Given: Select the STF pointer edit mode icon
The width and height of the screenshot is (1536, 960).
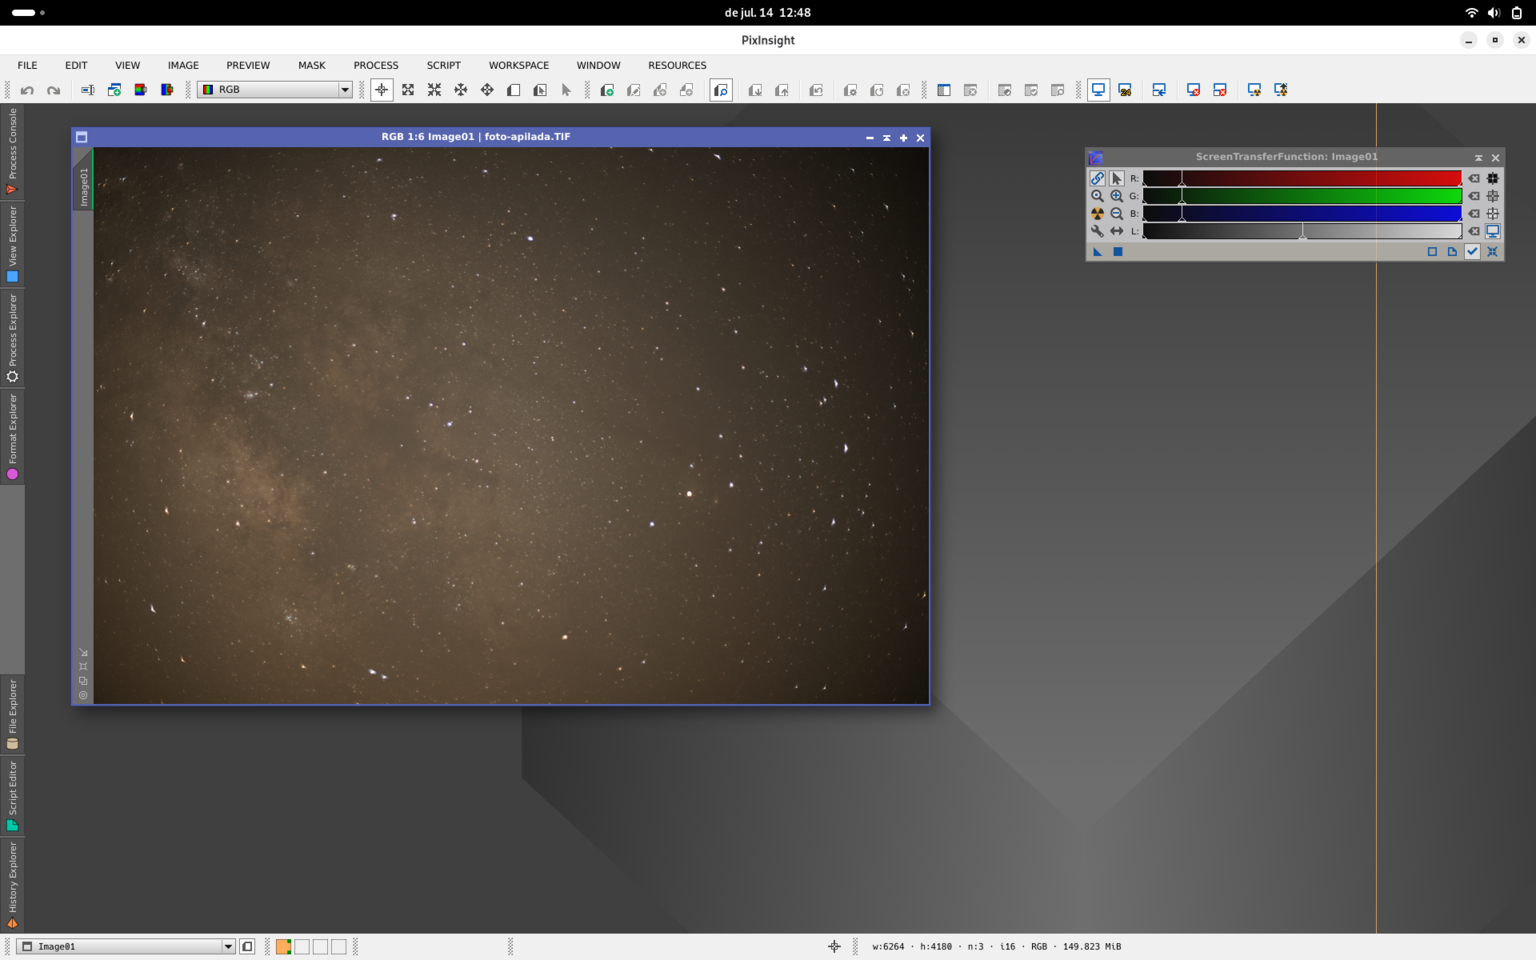Looking at the screenshot, I should (x=1116, y=178).
